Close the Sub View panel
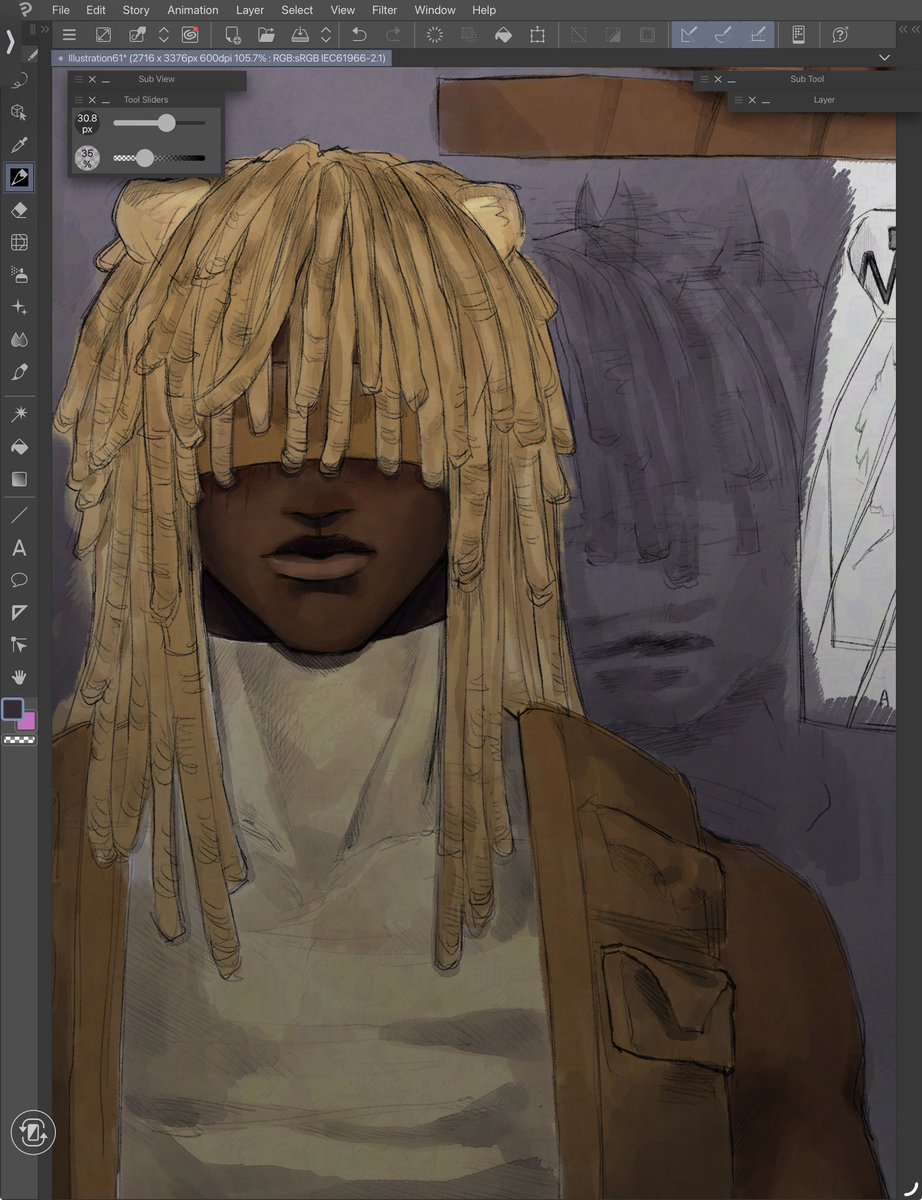Screen dimensions: 922x1200 pyautogui.click(x=92, y=79)
